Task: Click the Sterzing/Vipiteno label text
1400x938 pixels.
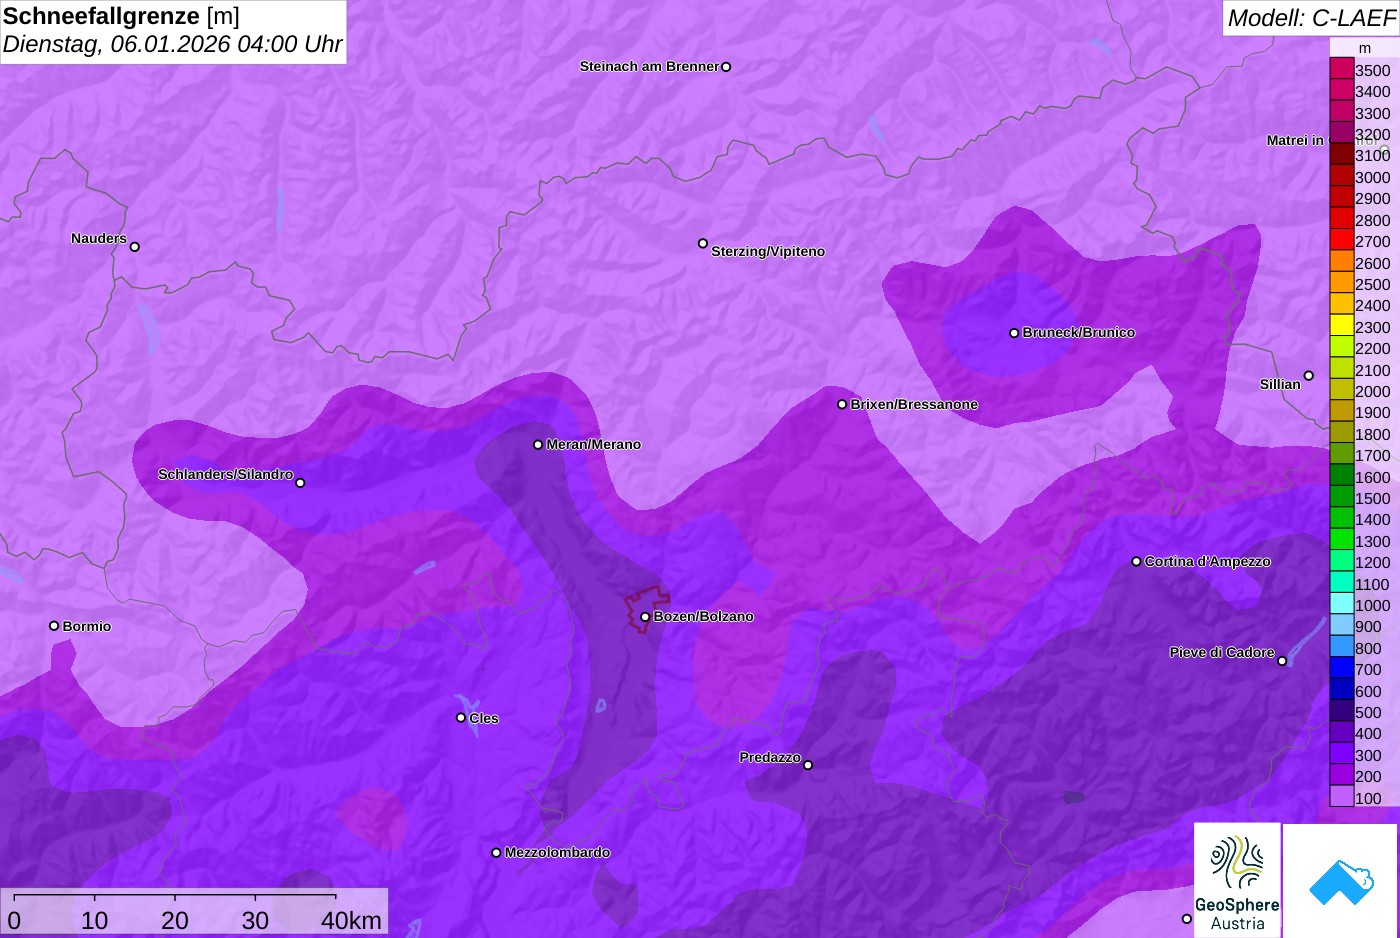Action: tap(768, 252)
